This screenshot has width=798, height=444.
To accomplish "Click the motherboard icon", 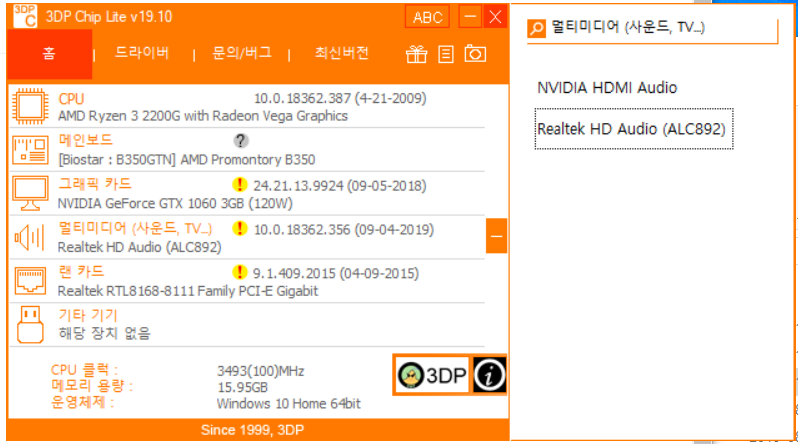I will coord(31,150).
